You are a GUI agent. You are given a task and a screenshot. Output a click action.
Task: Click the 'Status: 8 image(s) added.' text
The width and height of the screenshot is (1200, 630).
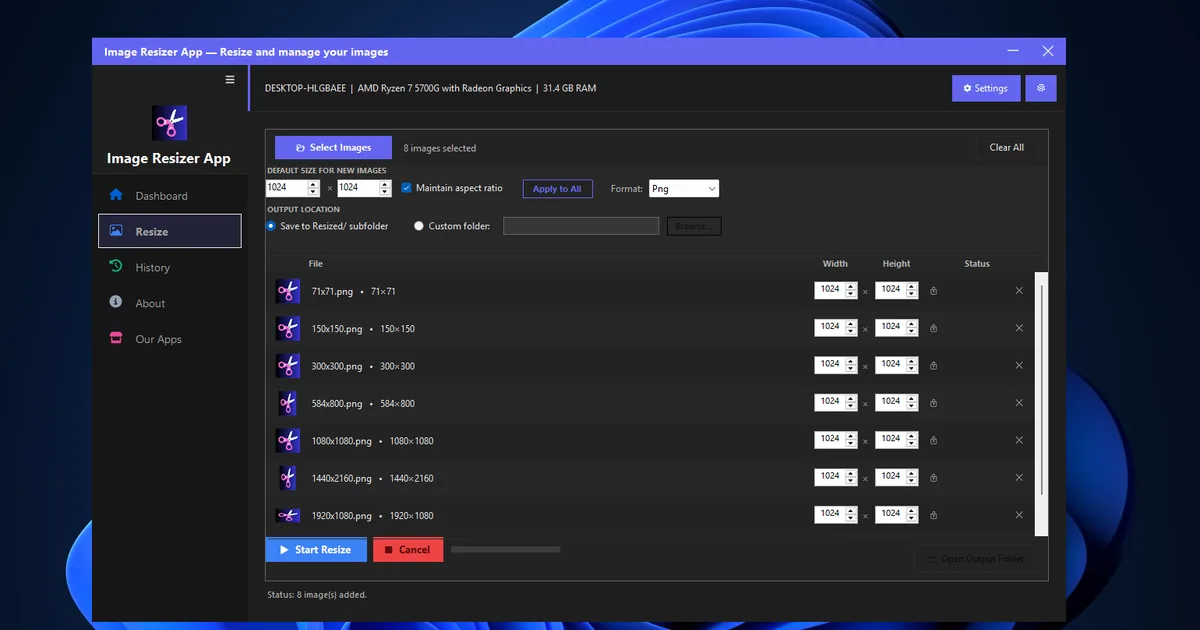(317, 595)
